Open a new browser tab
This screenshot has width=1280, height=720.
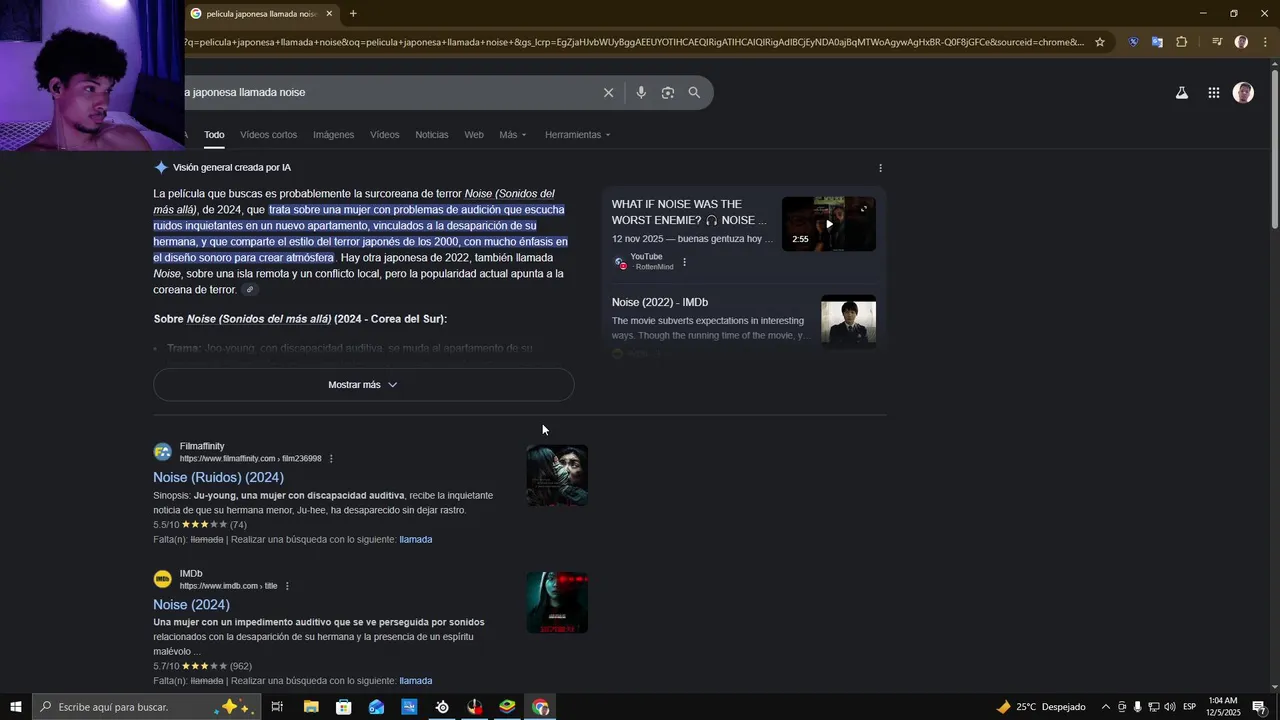pyautogui.click(x=353, y=14)
